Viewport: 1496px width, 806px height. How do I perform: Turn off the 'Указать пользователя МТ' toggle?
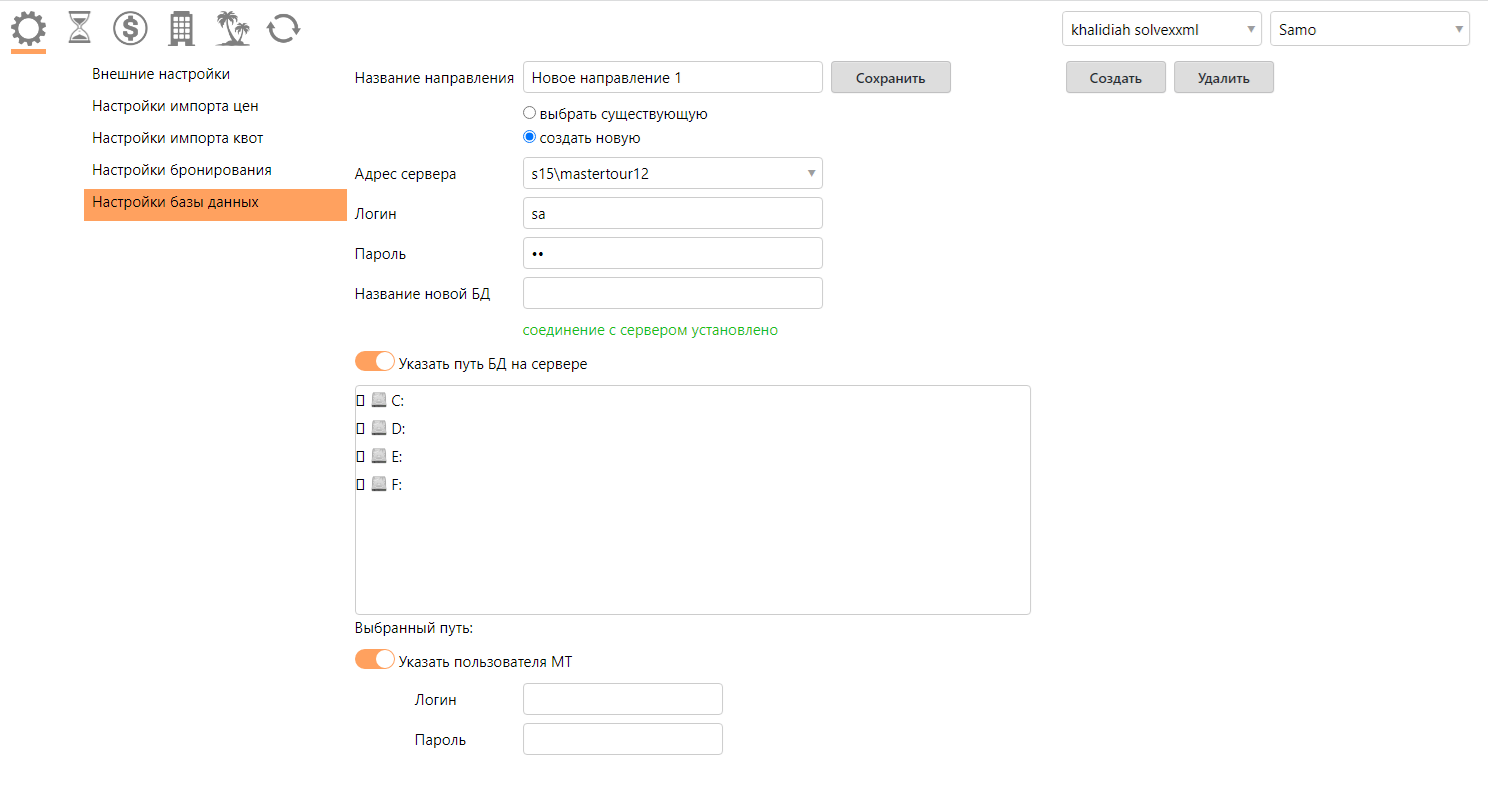[375, 660]
